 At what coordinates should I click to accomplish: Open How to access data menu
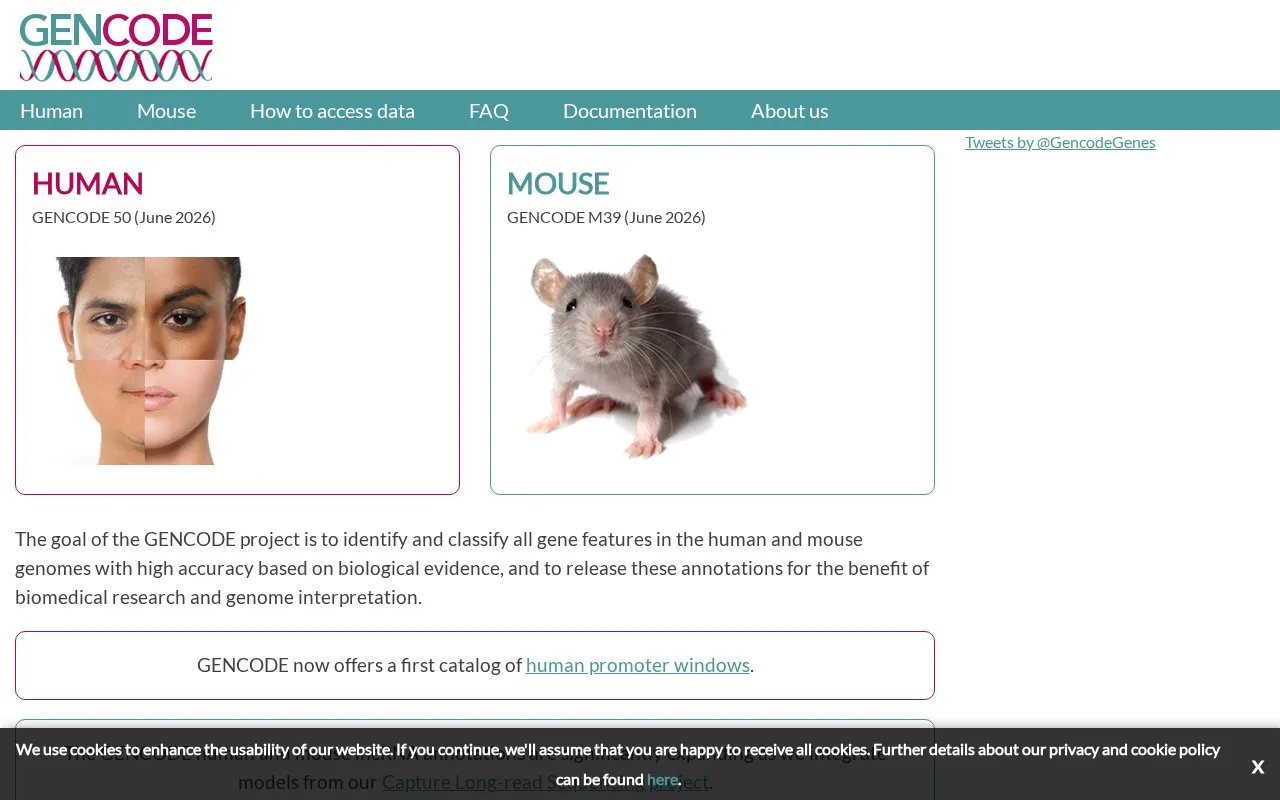tap(332, 111)
